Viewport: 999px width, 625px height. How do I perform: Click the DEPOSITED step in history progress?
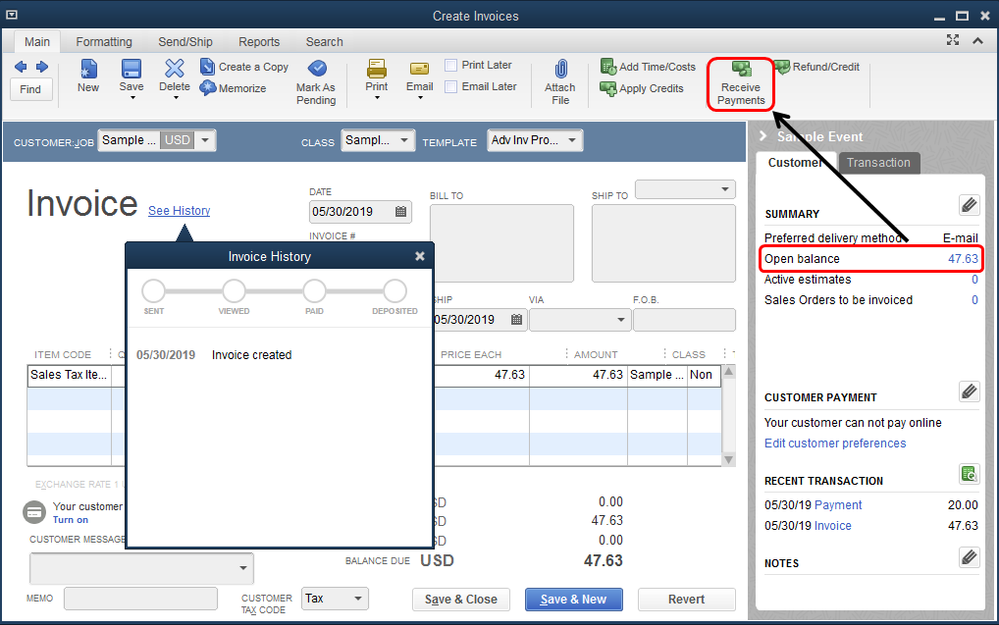pos(395,291)
